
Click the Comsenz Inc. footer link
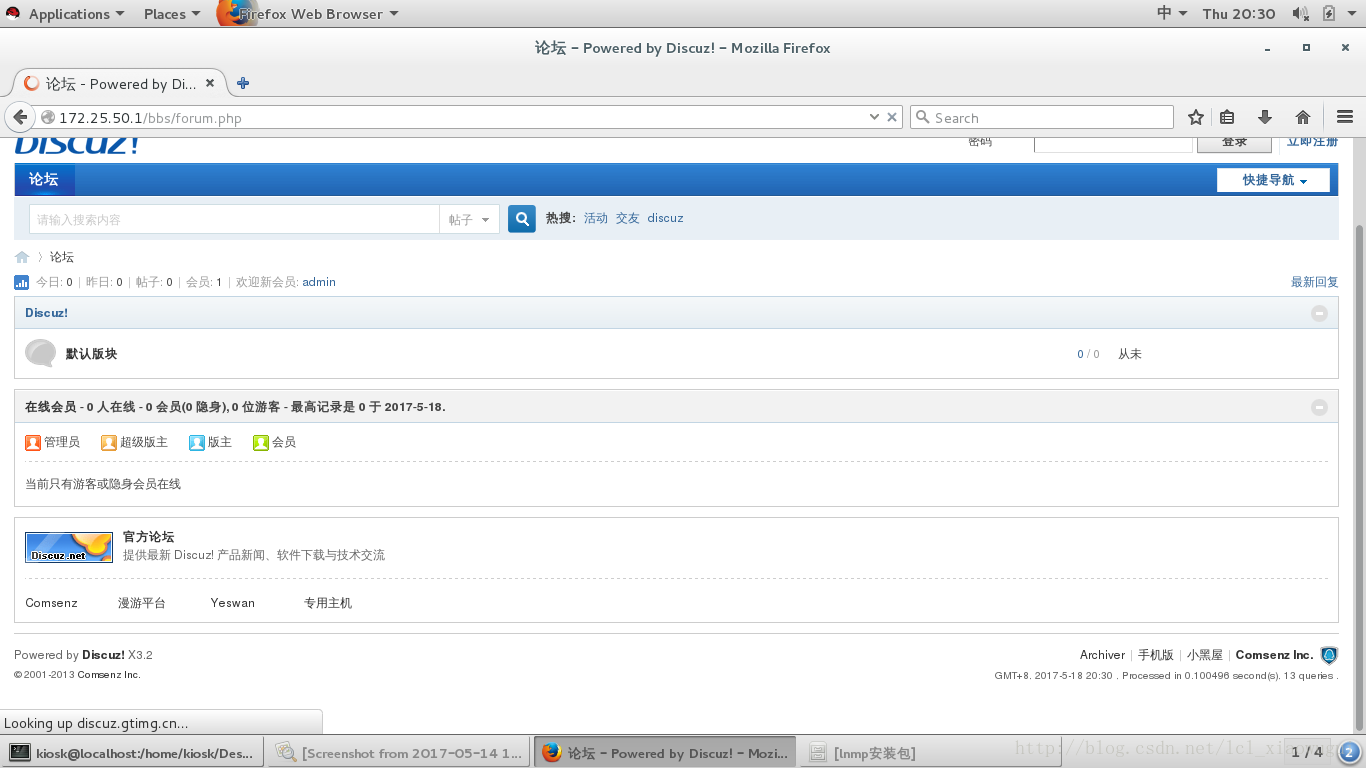point(1274,655)
